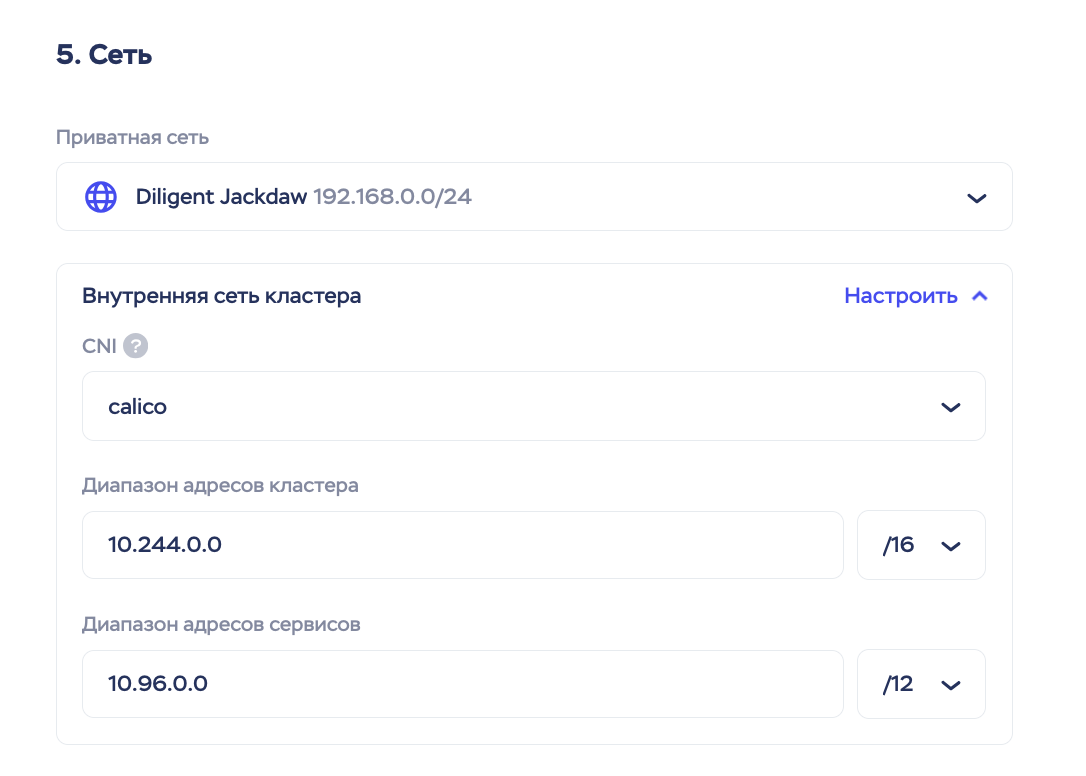The width and height of the screenshot is (1086, 776).
Task: Collapse settings via Настроить link
Action: 900,296
